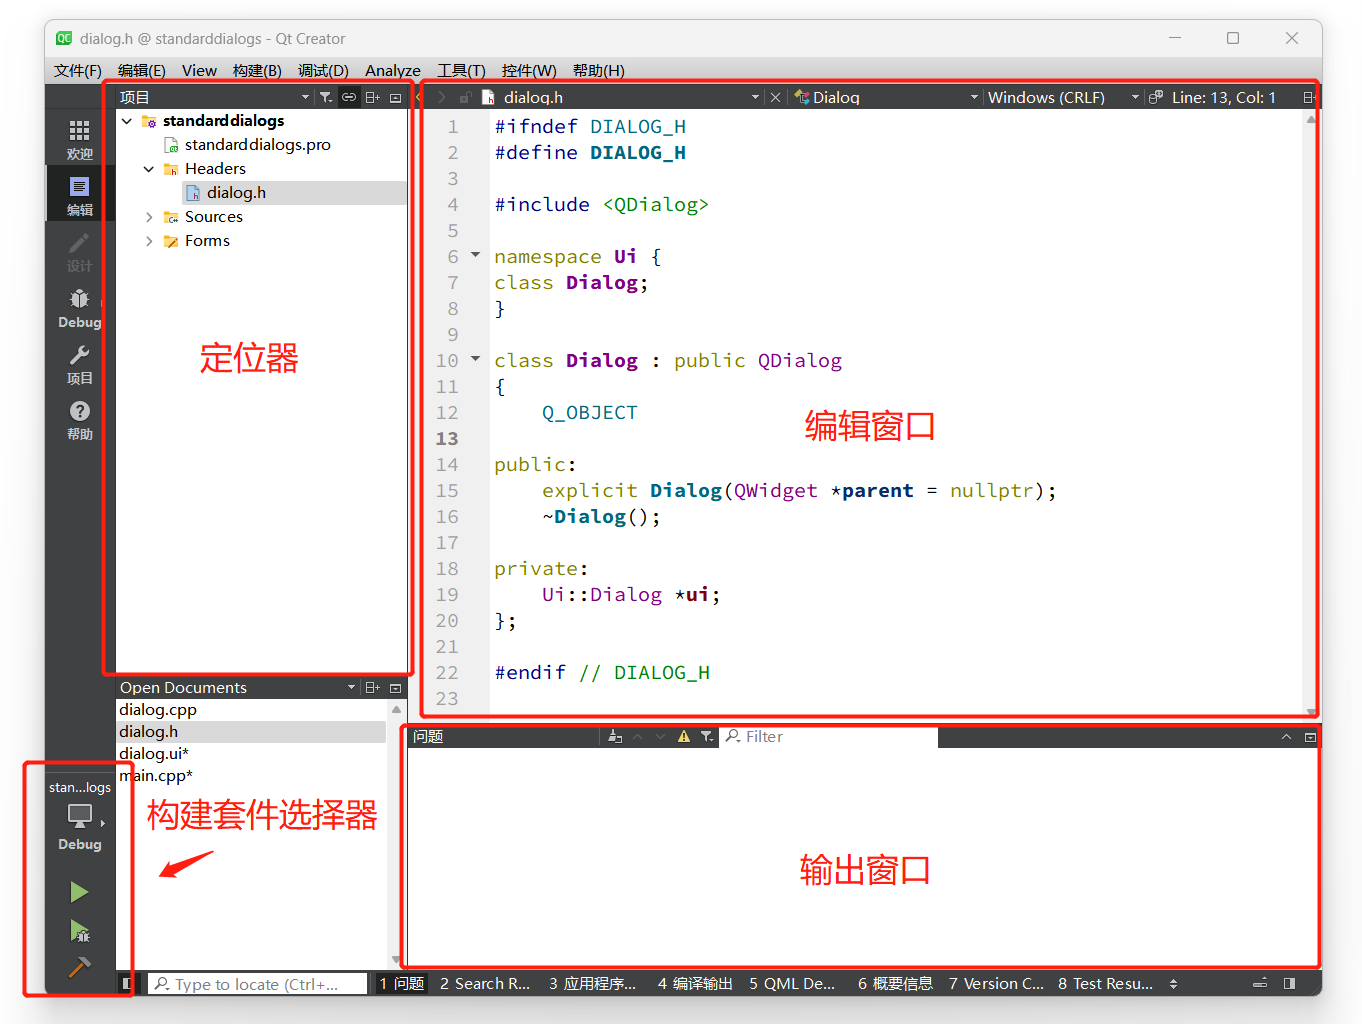Switch to Debug mode in the sidebar
This screenshot has width=1362, height=1024.
[79, 307]
